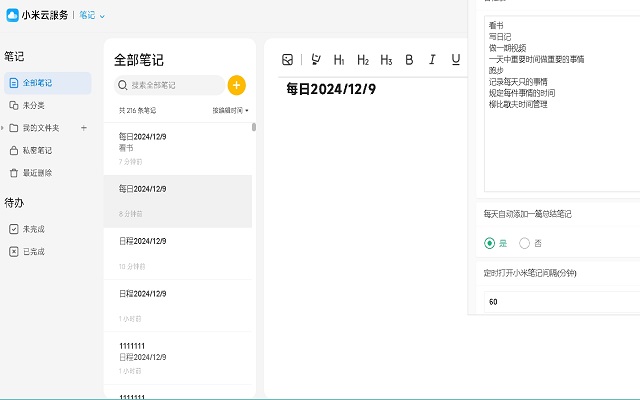This screenshot has height=400, width=640.
Task: Click 一天中重要时间做重要的事情 line
Action: tap(536, 60)
